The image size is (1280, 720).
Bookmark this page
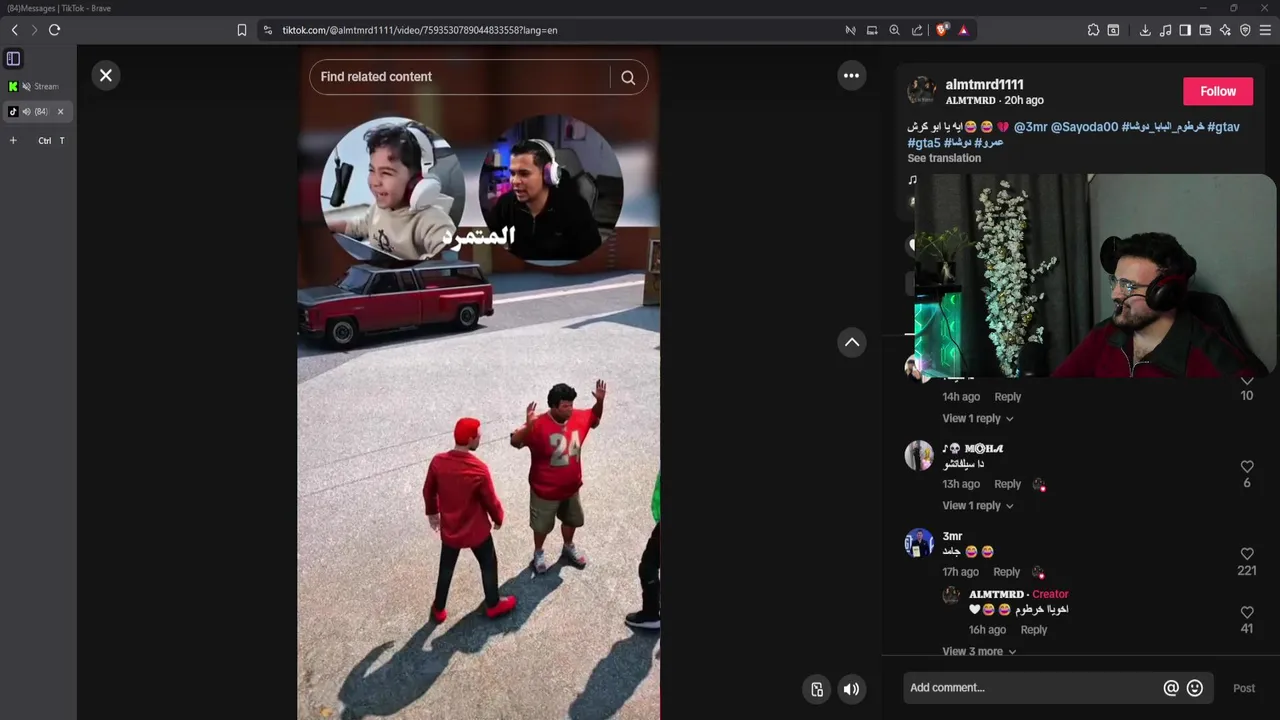pos(241,30)
